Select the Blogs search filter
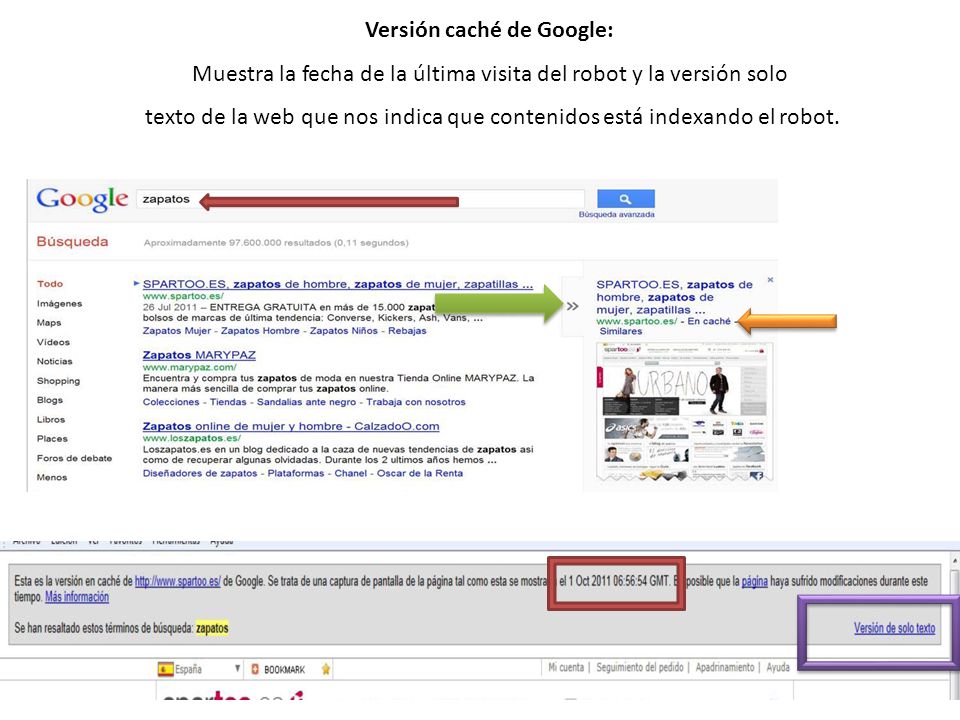Screen dimensions: 960x720 [x=50, y=400]
